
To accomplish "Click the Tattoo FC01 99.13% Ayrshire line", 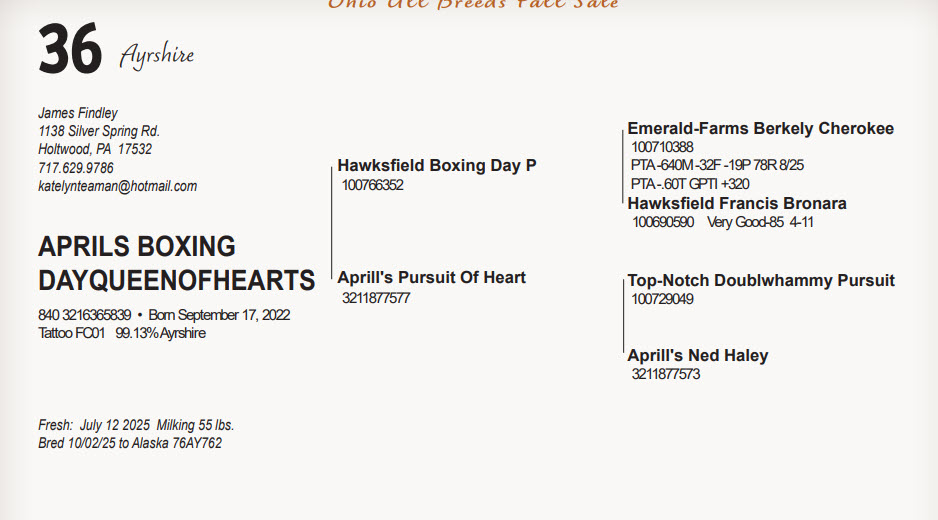I will point(122,333).
